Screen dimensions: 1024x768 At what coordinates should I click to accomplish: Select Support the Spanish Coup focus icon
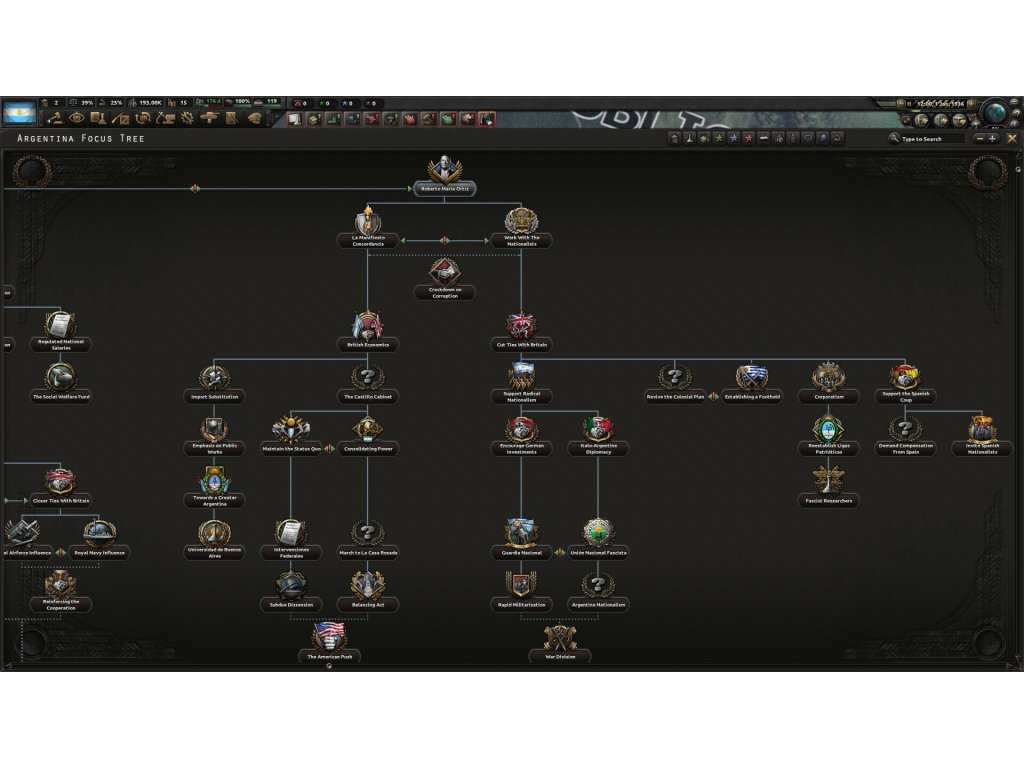pyautogui.click(x=905, y=376)
